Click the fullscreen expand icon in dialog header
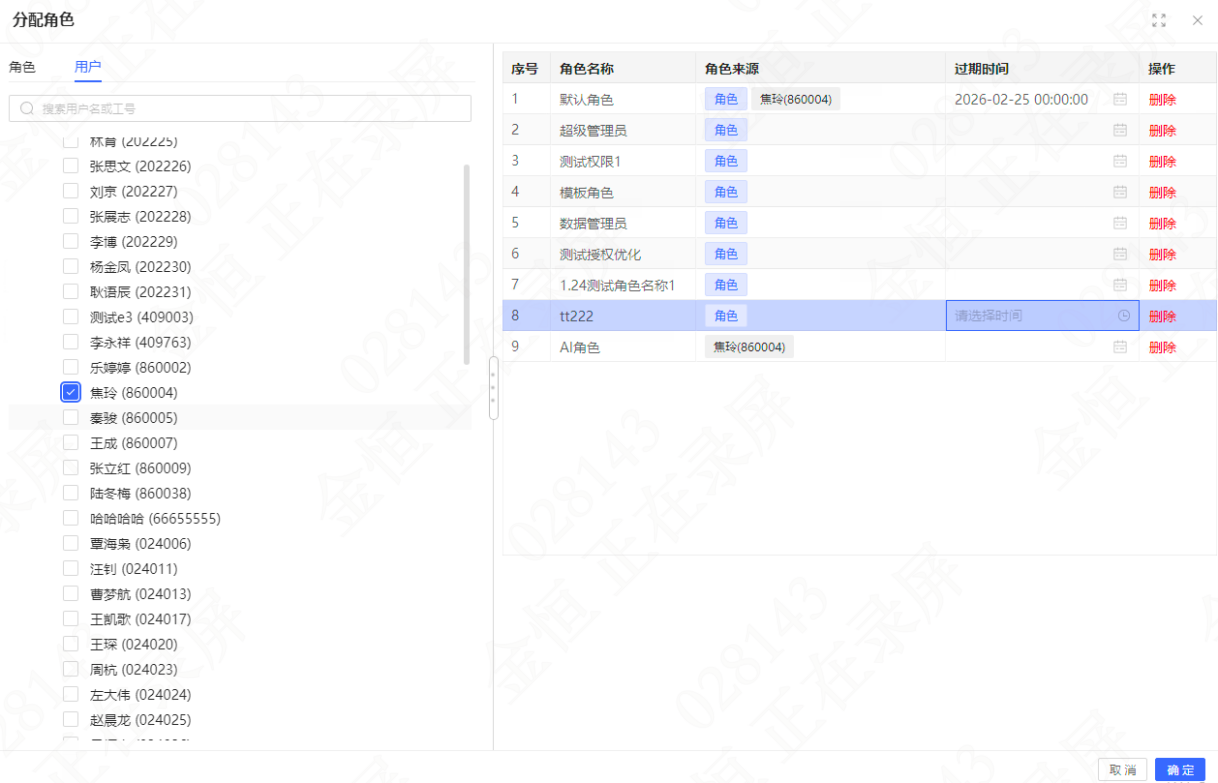This screenshot has height=783, width=1218. coord(1159,20)
